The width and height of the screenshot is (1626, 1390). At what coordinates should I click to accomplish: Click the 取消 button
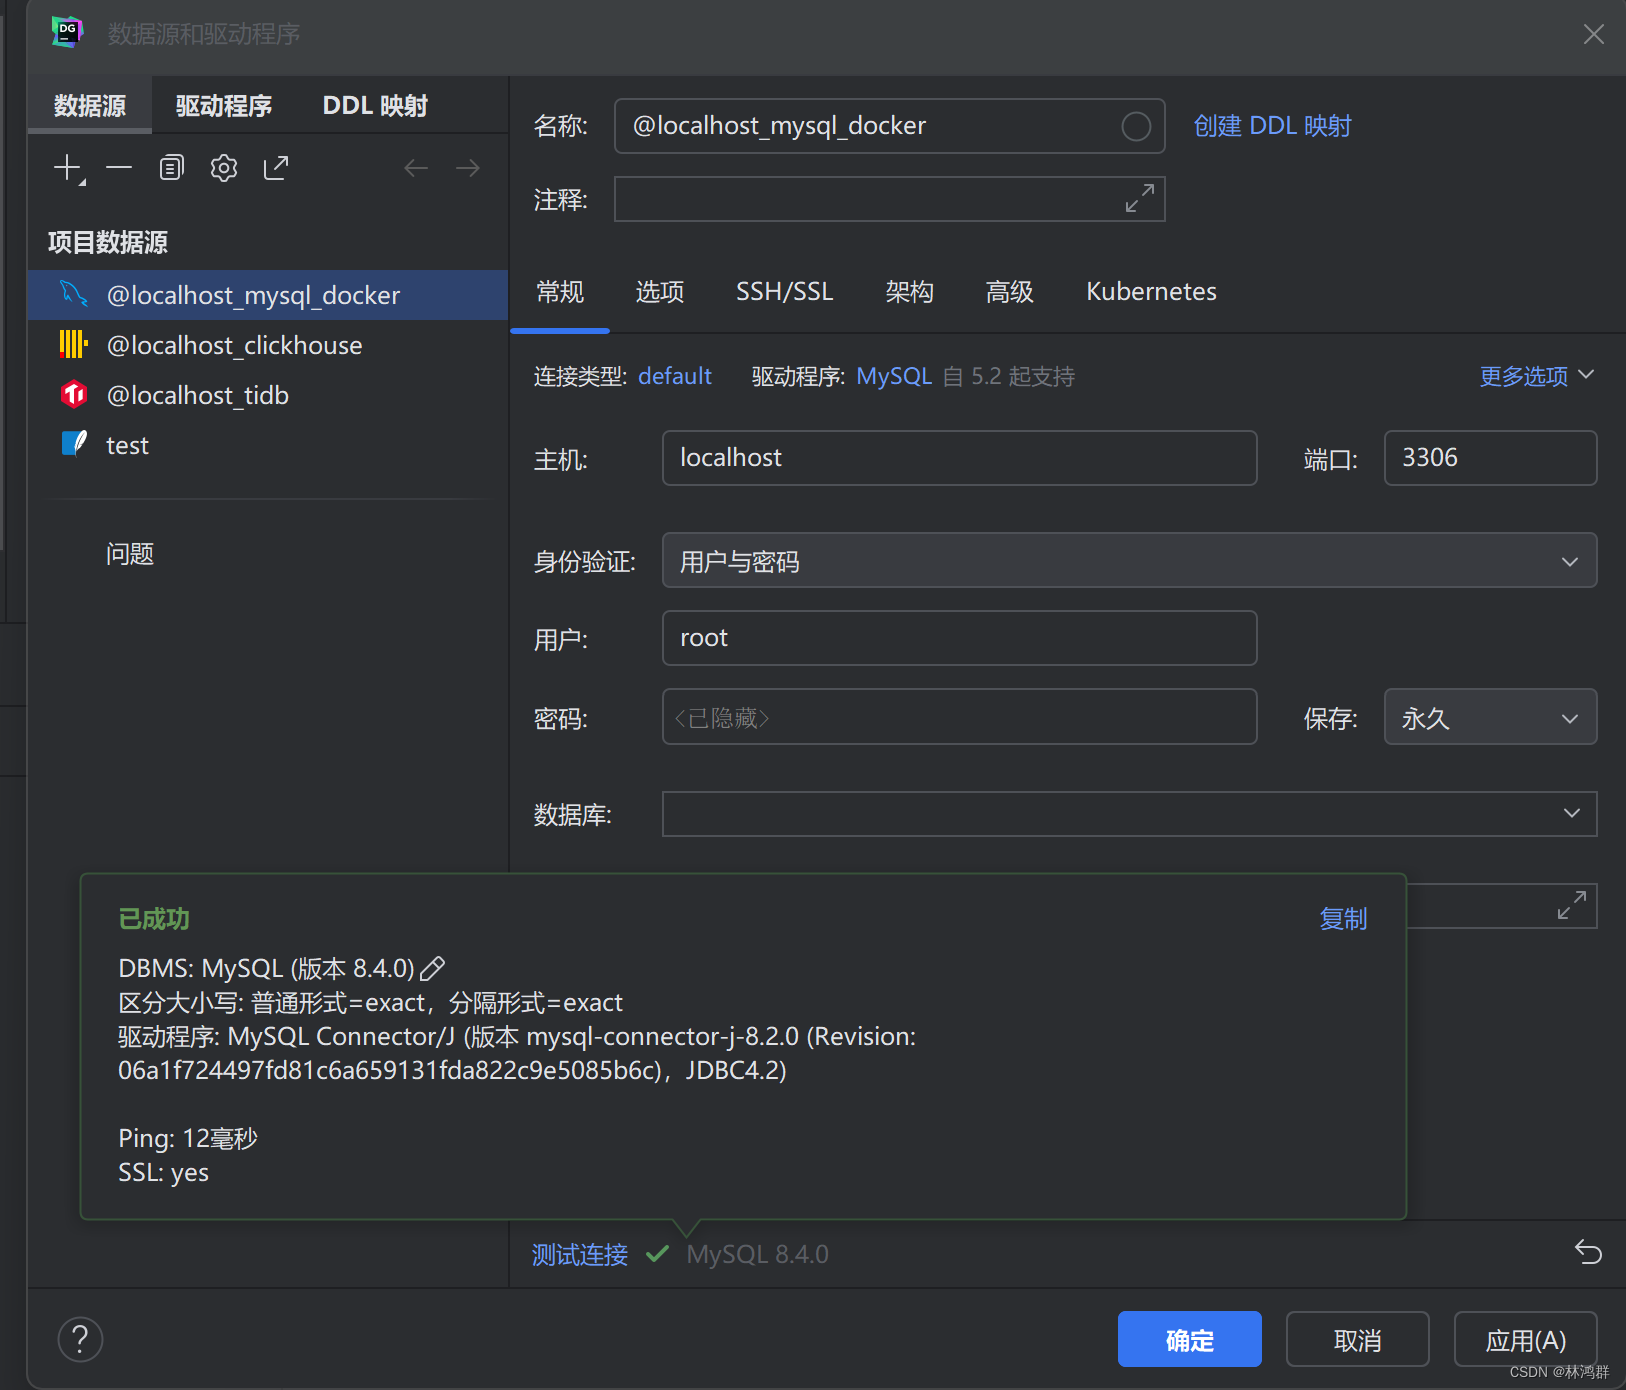point(1358,1339)
